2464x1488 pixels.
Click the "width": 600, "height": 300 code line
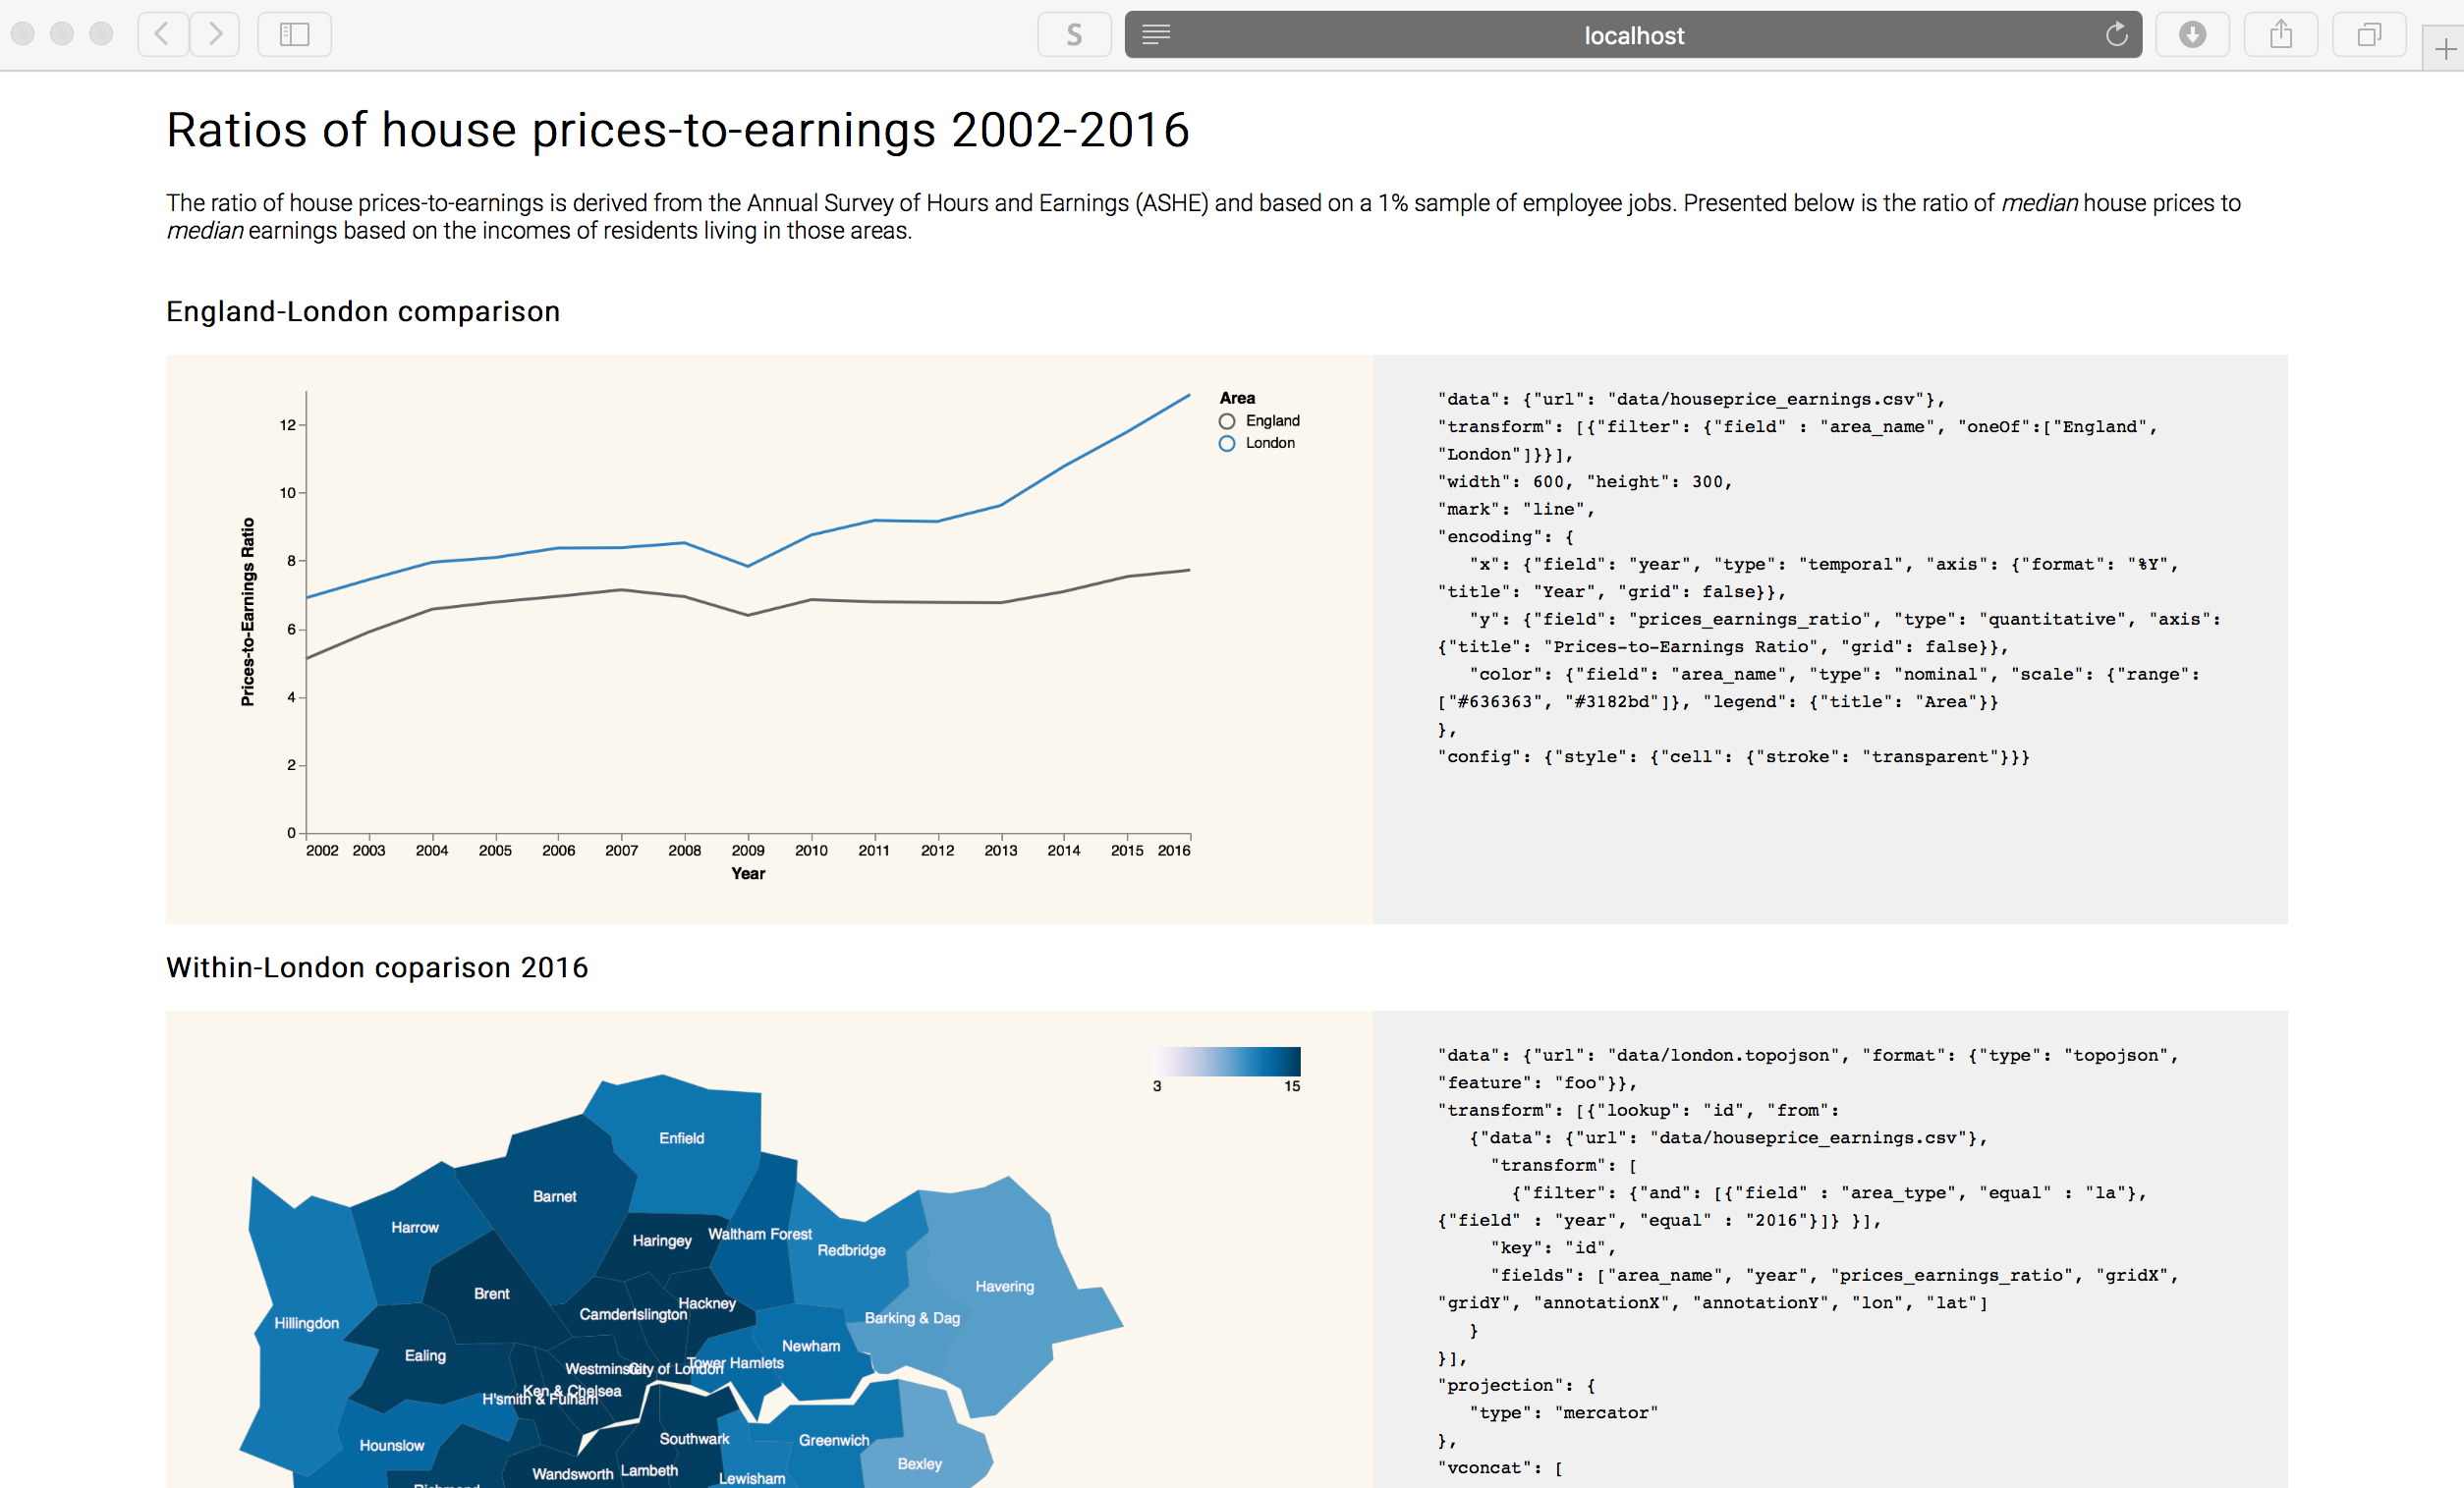pos(1584,481)
